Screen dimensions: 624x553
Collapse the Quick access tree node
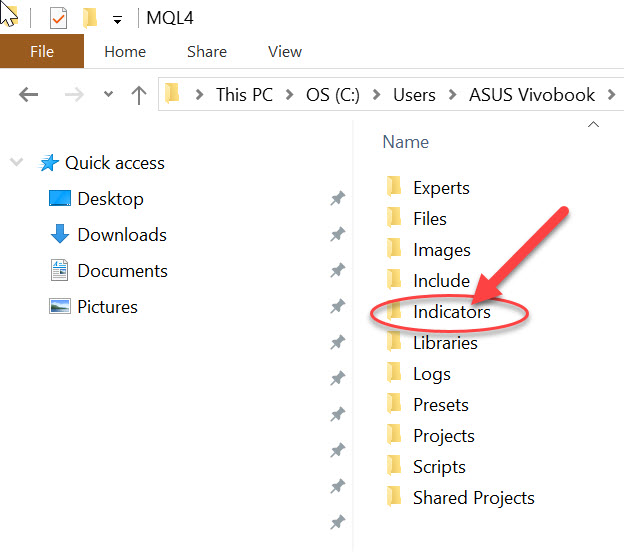16,162
